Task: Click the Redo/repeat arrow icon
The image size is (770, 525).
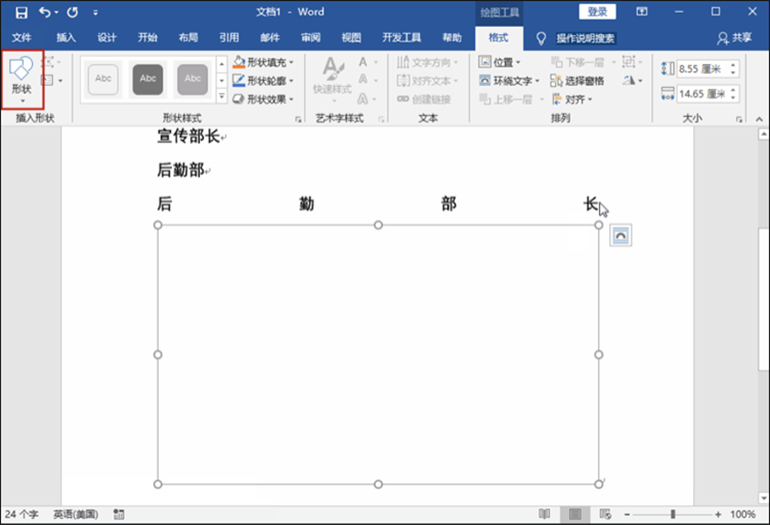Action: 73,12
